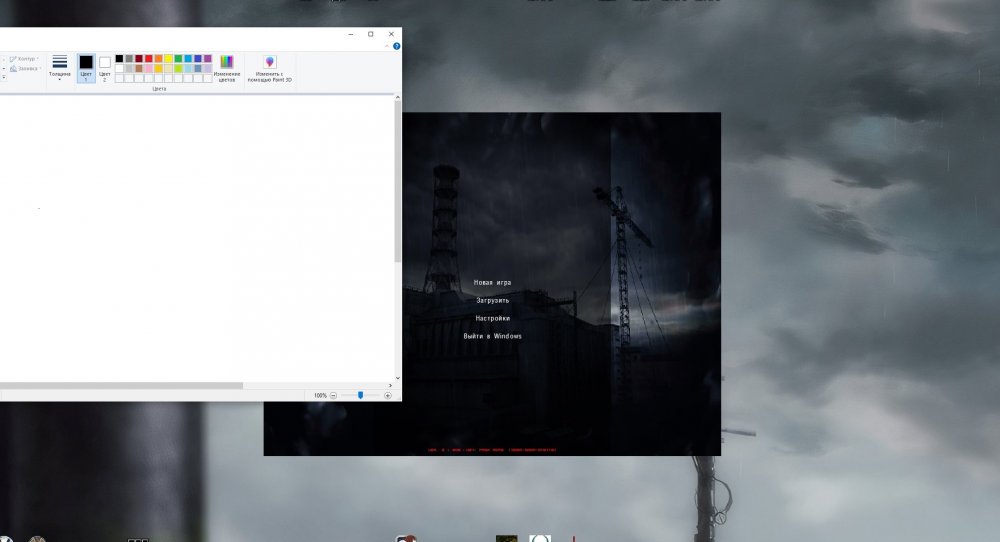Pick the pale light turquoise swatch
This screenshot has height=542, width=1000.
pyautogui.click(x=188, y=68)
